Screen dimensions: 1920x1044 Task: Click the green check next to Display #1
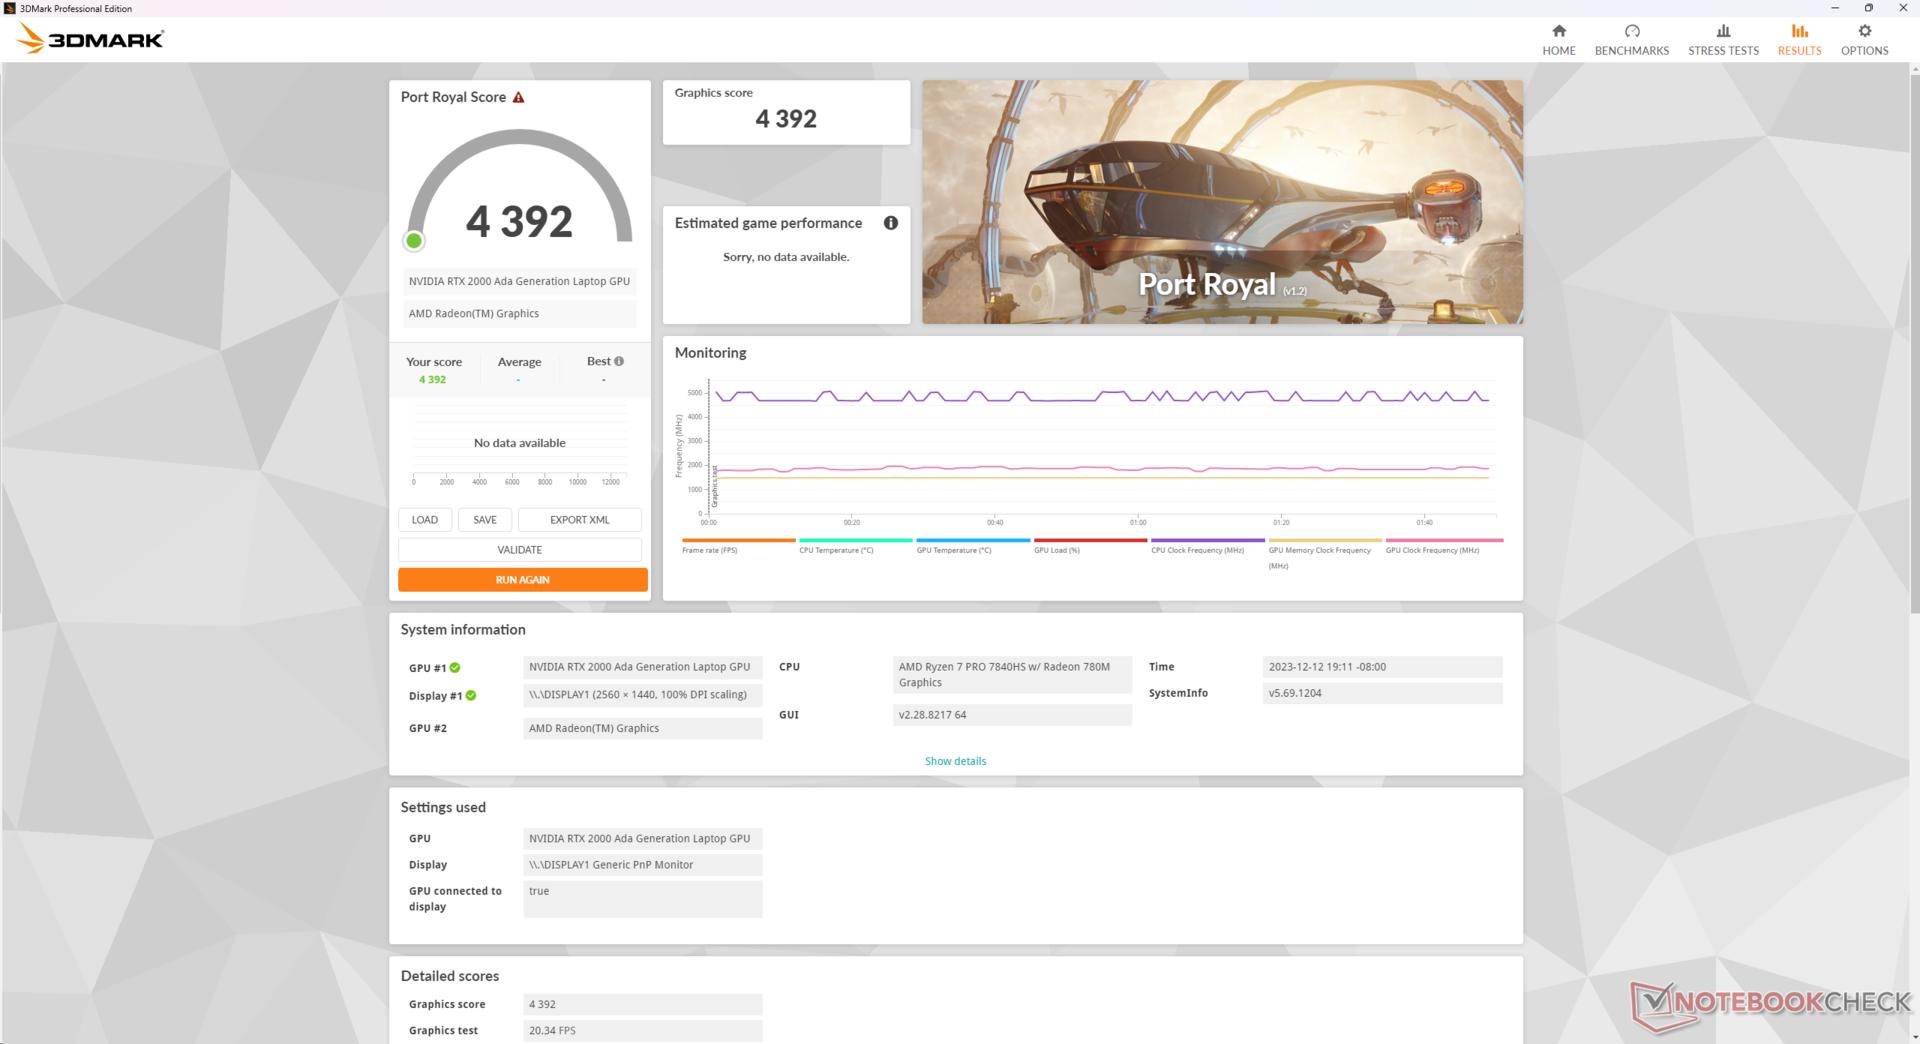(x=471, y=696)
